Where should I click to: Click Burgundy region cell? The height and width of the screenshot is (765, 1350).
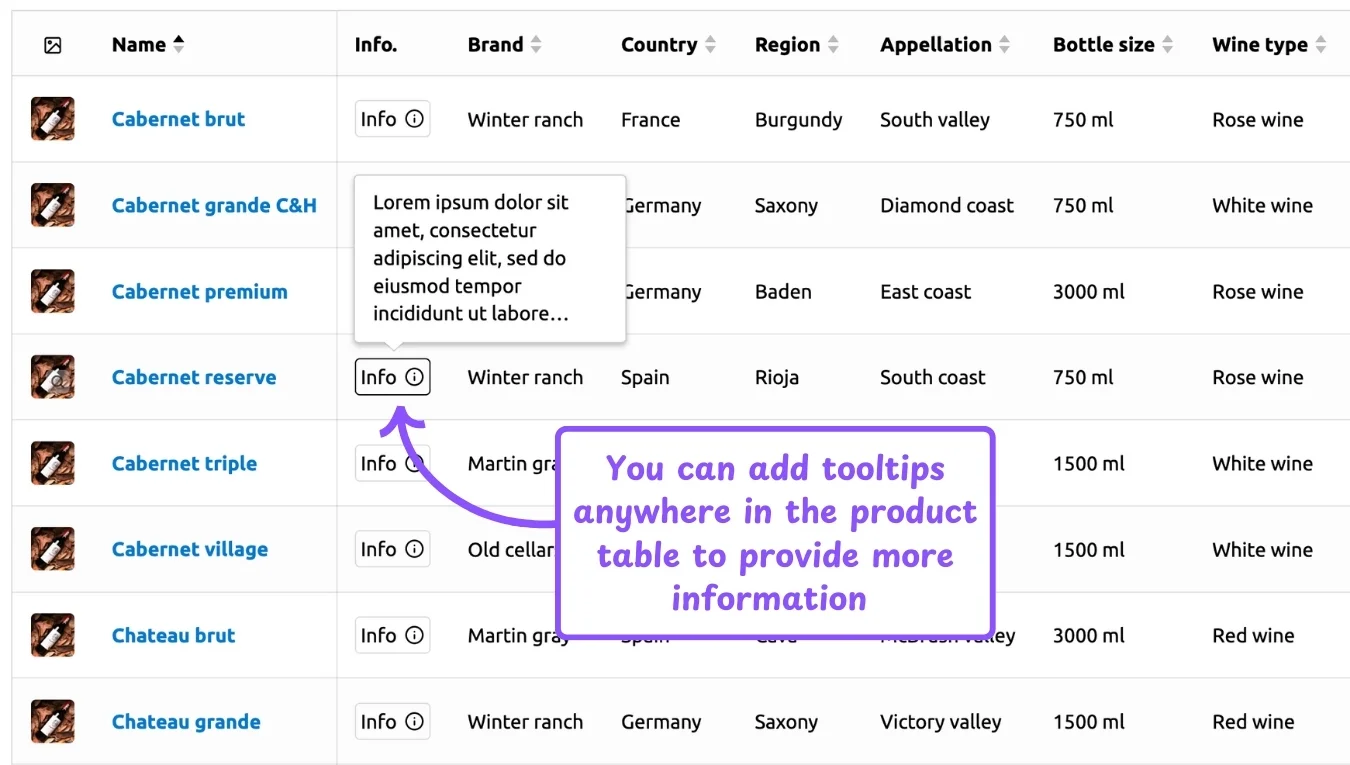pyautogui.click(x=798, y=120)
